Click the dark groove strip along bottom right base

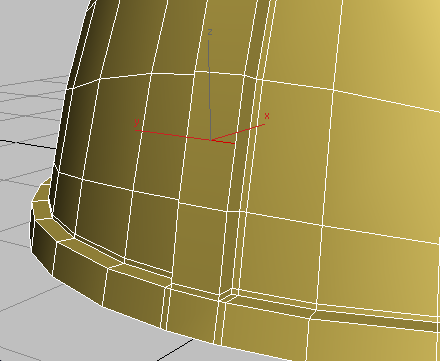click(377, 319)
